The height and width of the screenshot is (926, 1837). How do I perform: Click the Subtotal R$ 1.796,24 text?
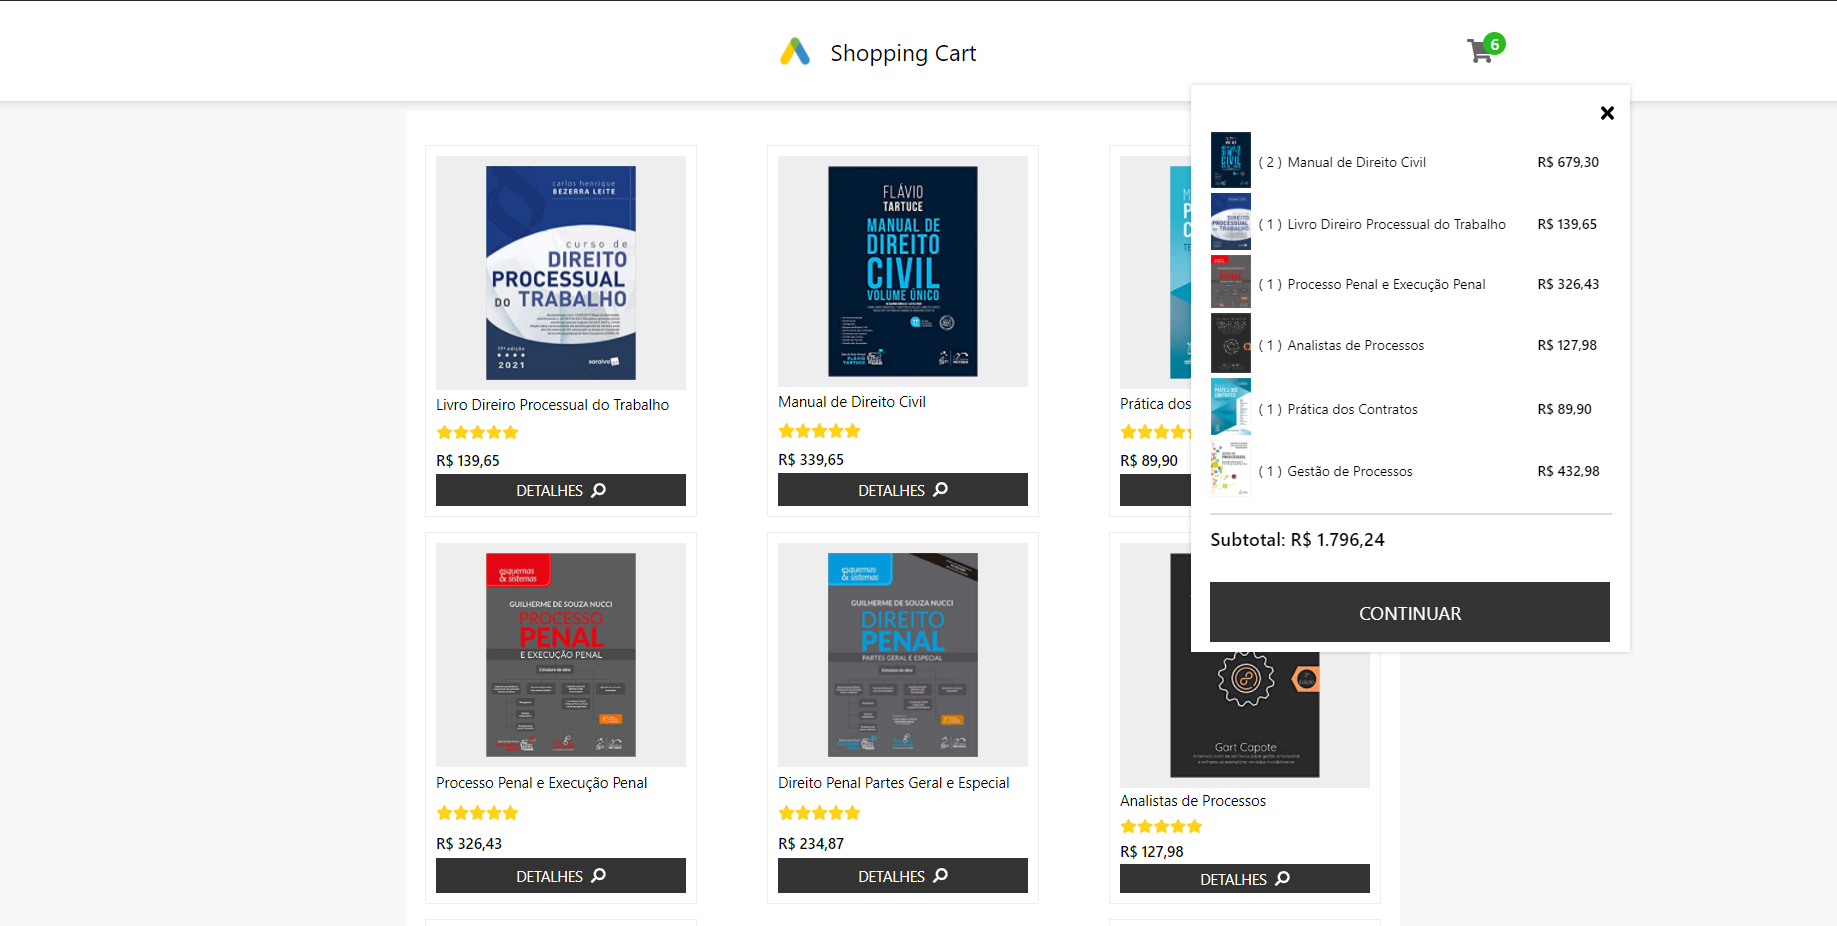(x=1298, y=540)
